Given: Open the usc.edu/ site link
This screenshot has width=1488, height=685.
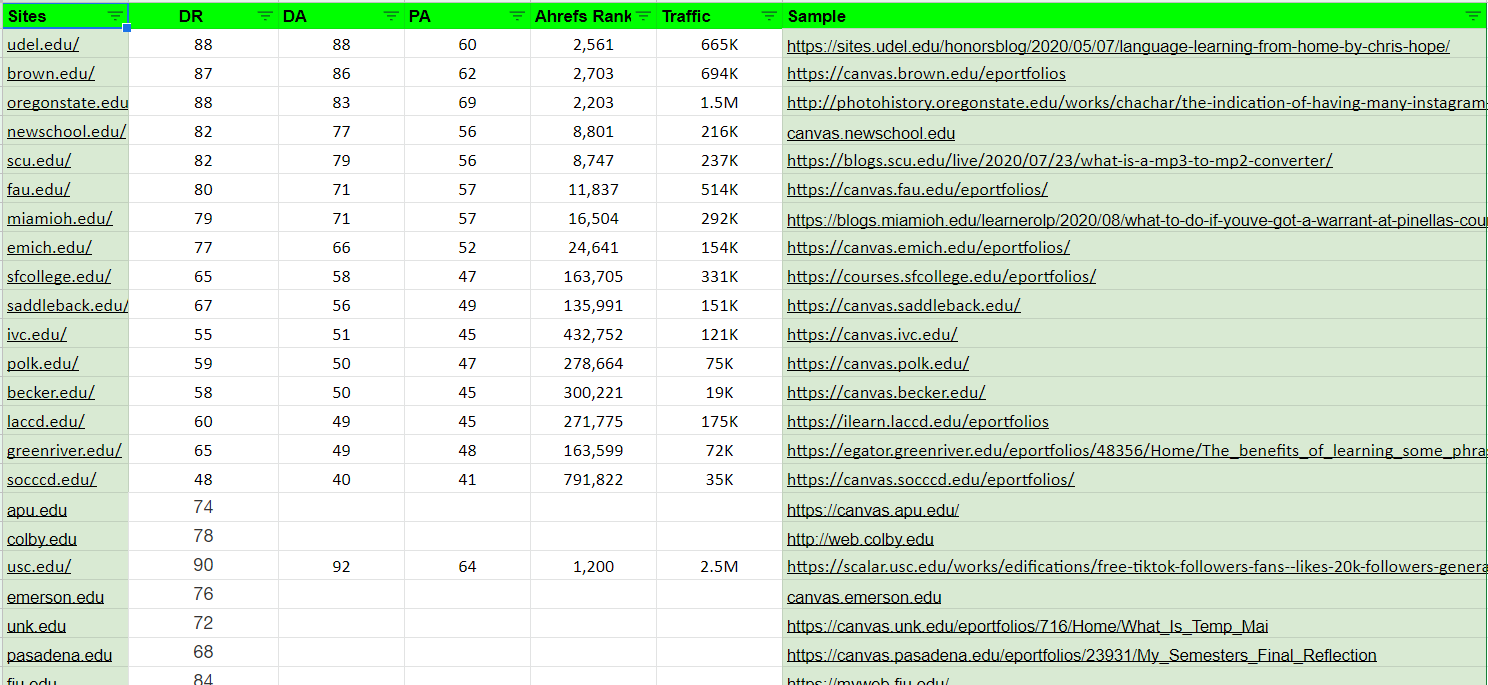Looking at the screenshot, I should click(39, 567).
